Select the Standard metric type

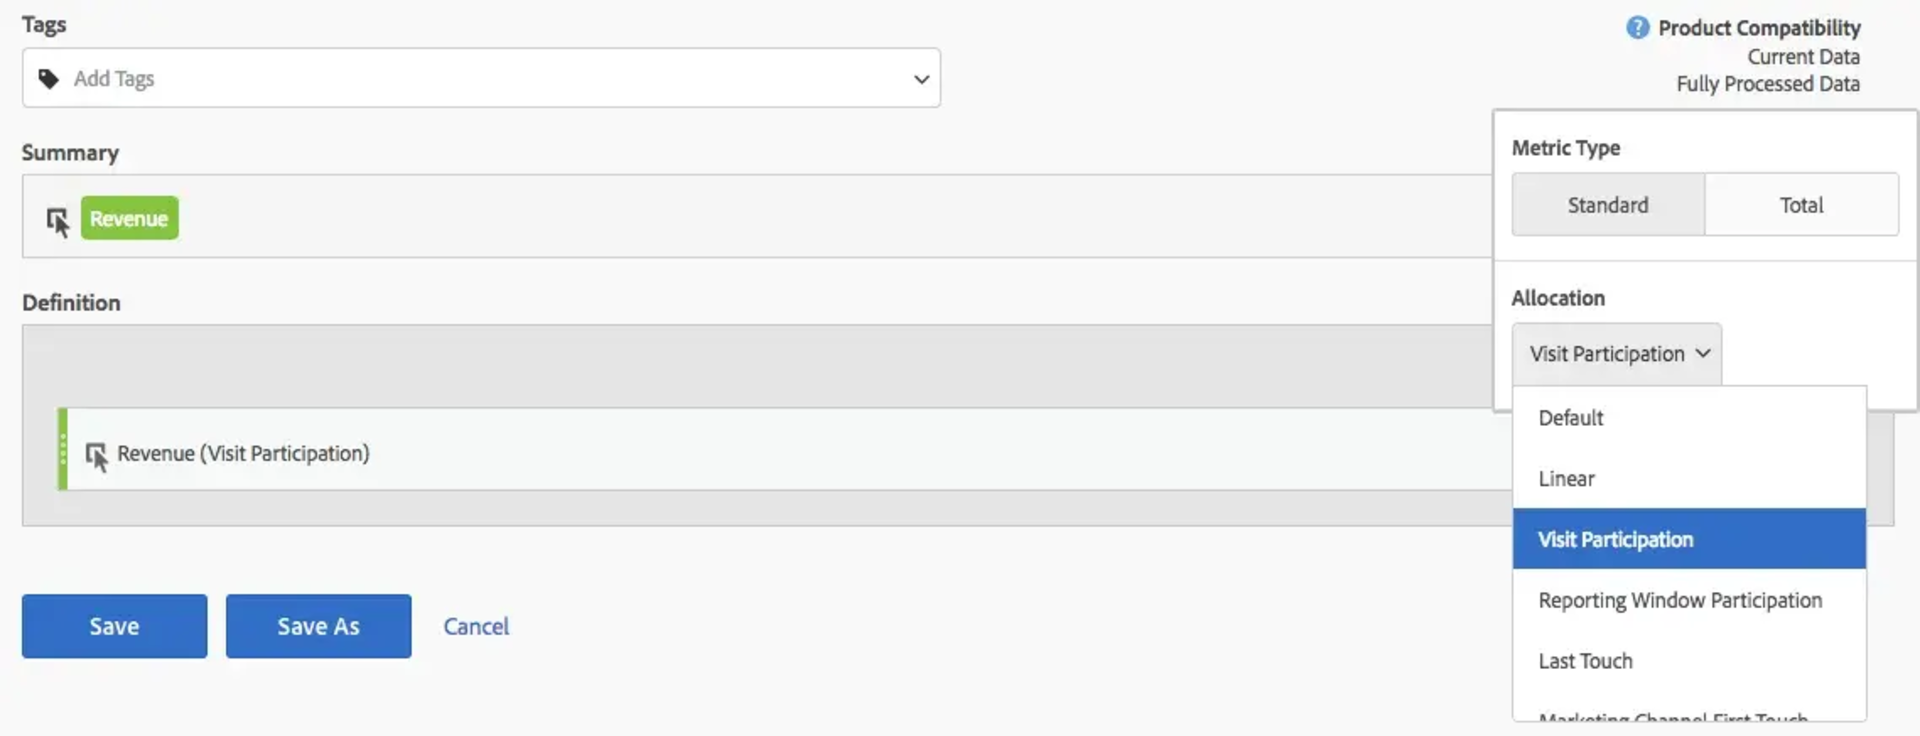(1606, 204)
